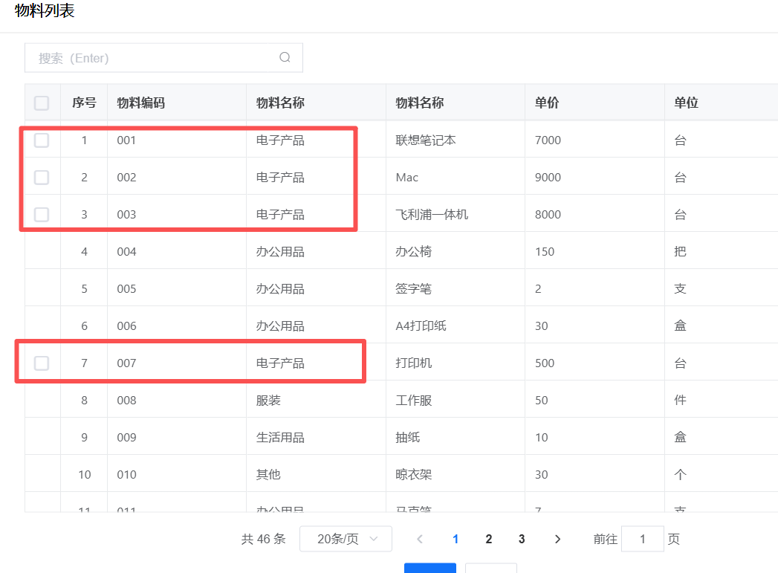Click the 单位 column header
This screenshot has height=574, width=779.
point(686,103)
